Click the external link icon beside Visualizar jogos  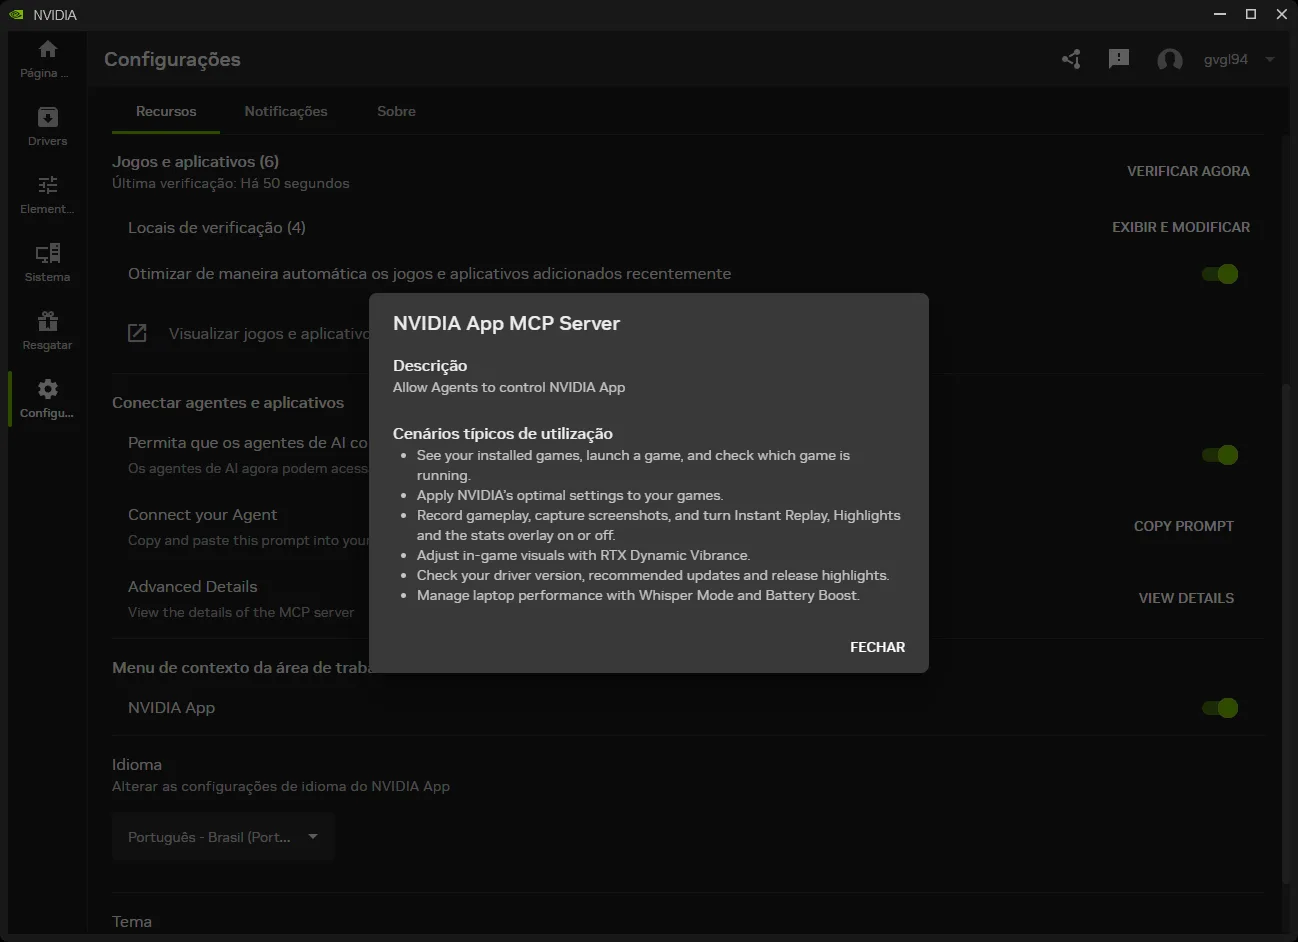[x=137, y=333]
